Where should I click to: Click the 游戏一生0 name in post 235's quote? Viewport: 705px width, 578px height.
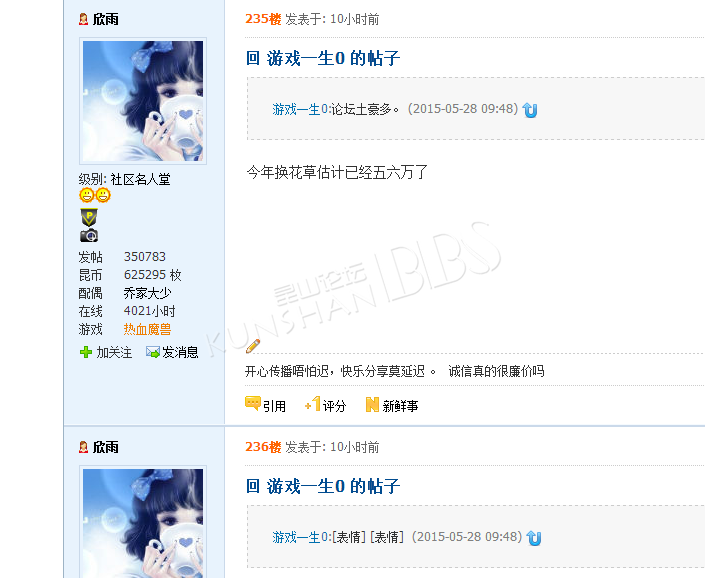click(x=300, y=109)
